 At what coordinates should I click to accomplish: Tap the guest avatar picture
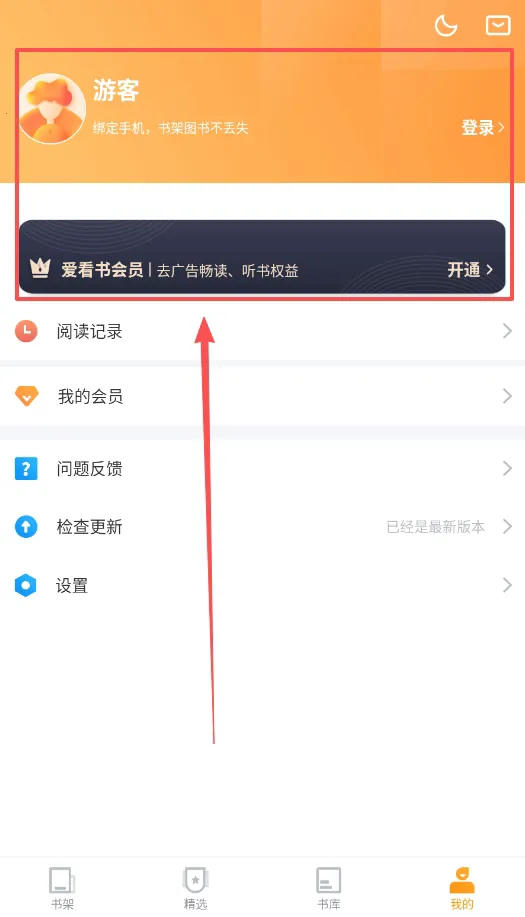point(52,109)
